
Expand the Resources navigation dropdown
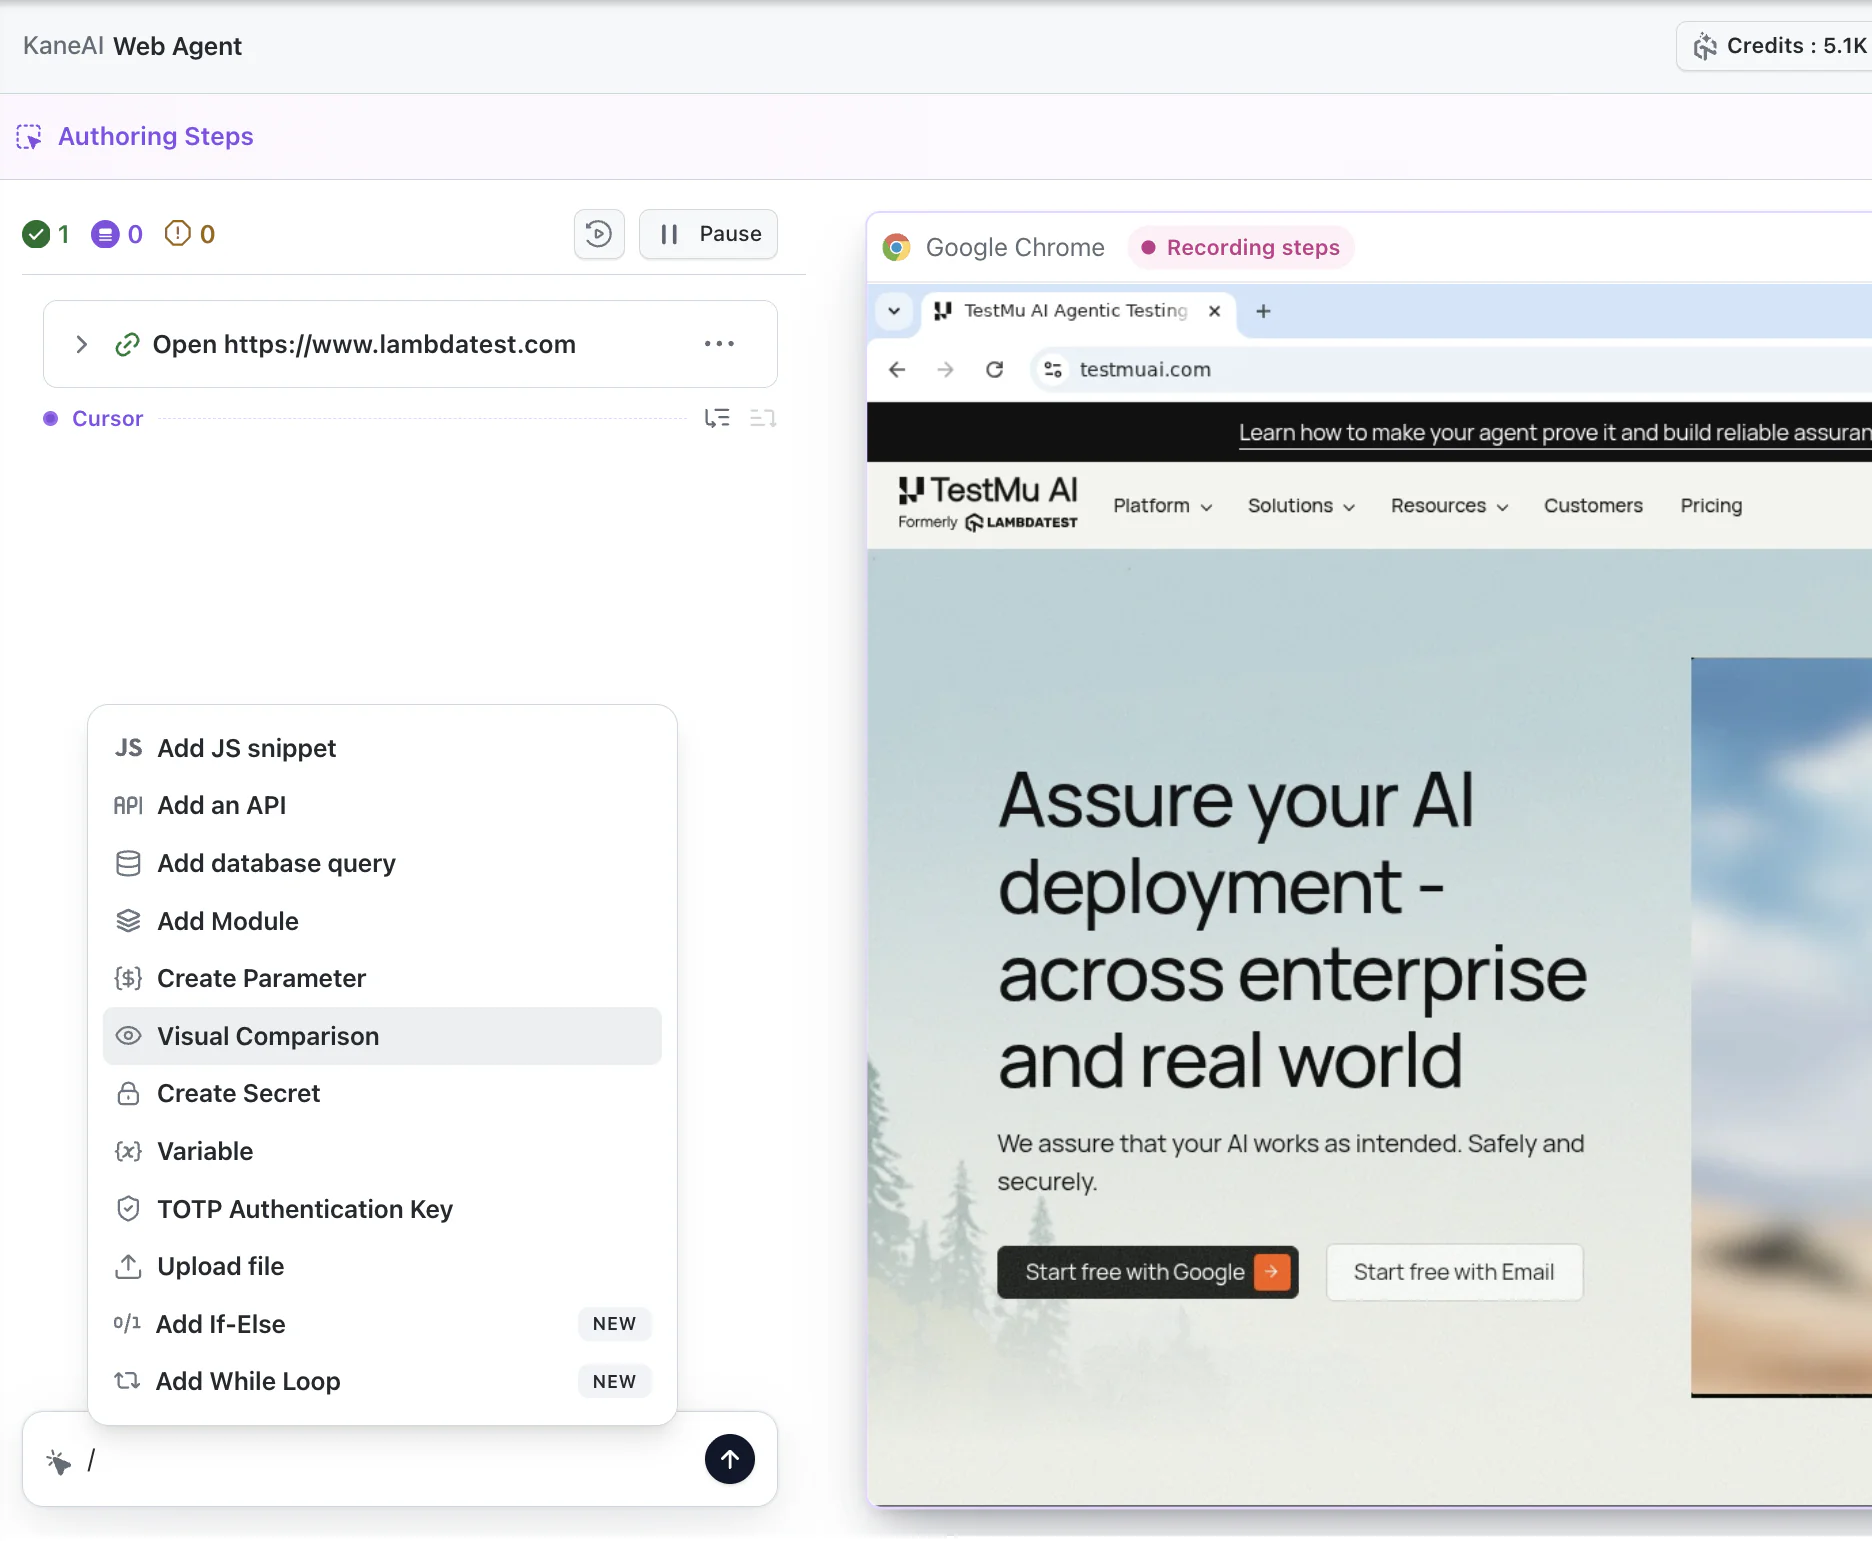point(1450,506)
